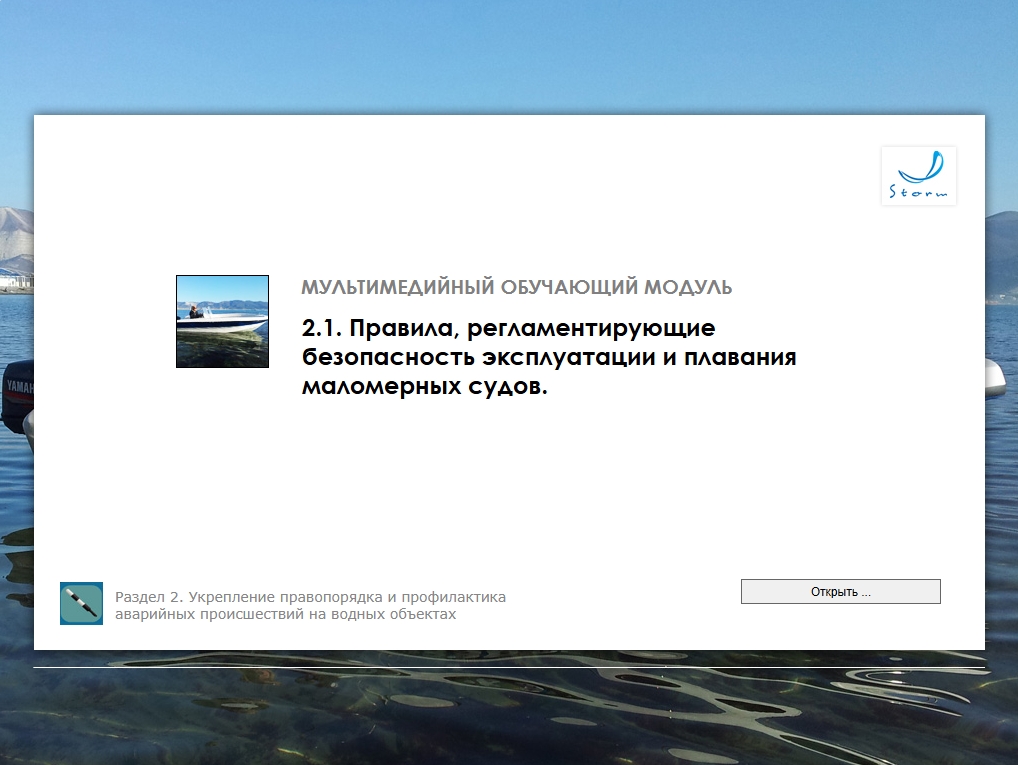Click the white buildings on the left shoreline
Viewport: 1018px width, 765px height.
point(14,282)
